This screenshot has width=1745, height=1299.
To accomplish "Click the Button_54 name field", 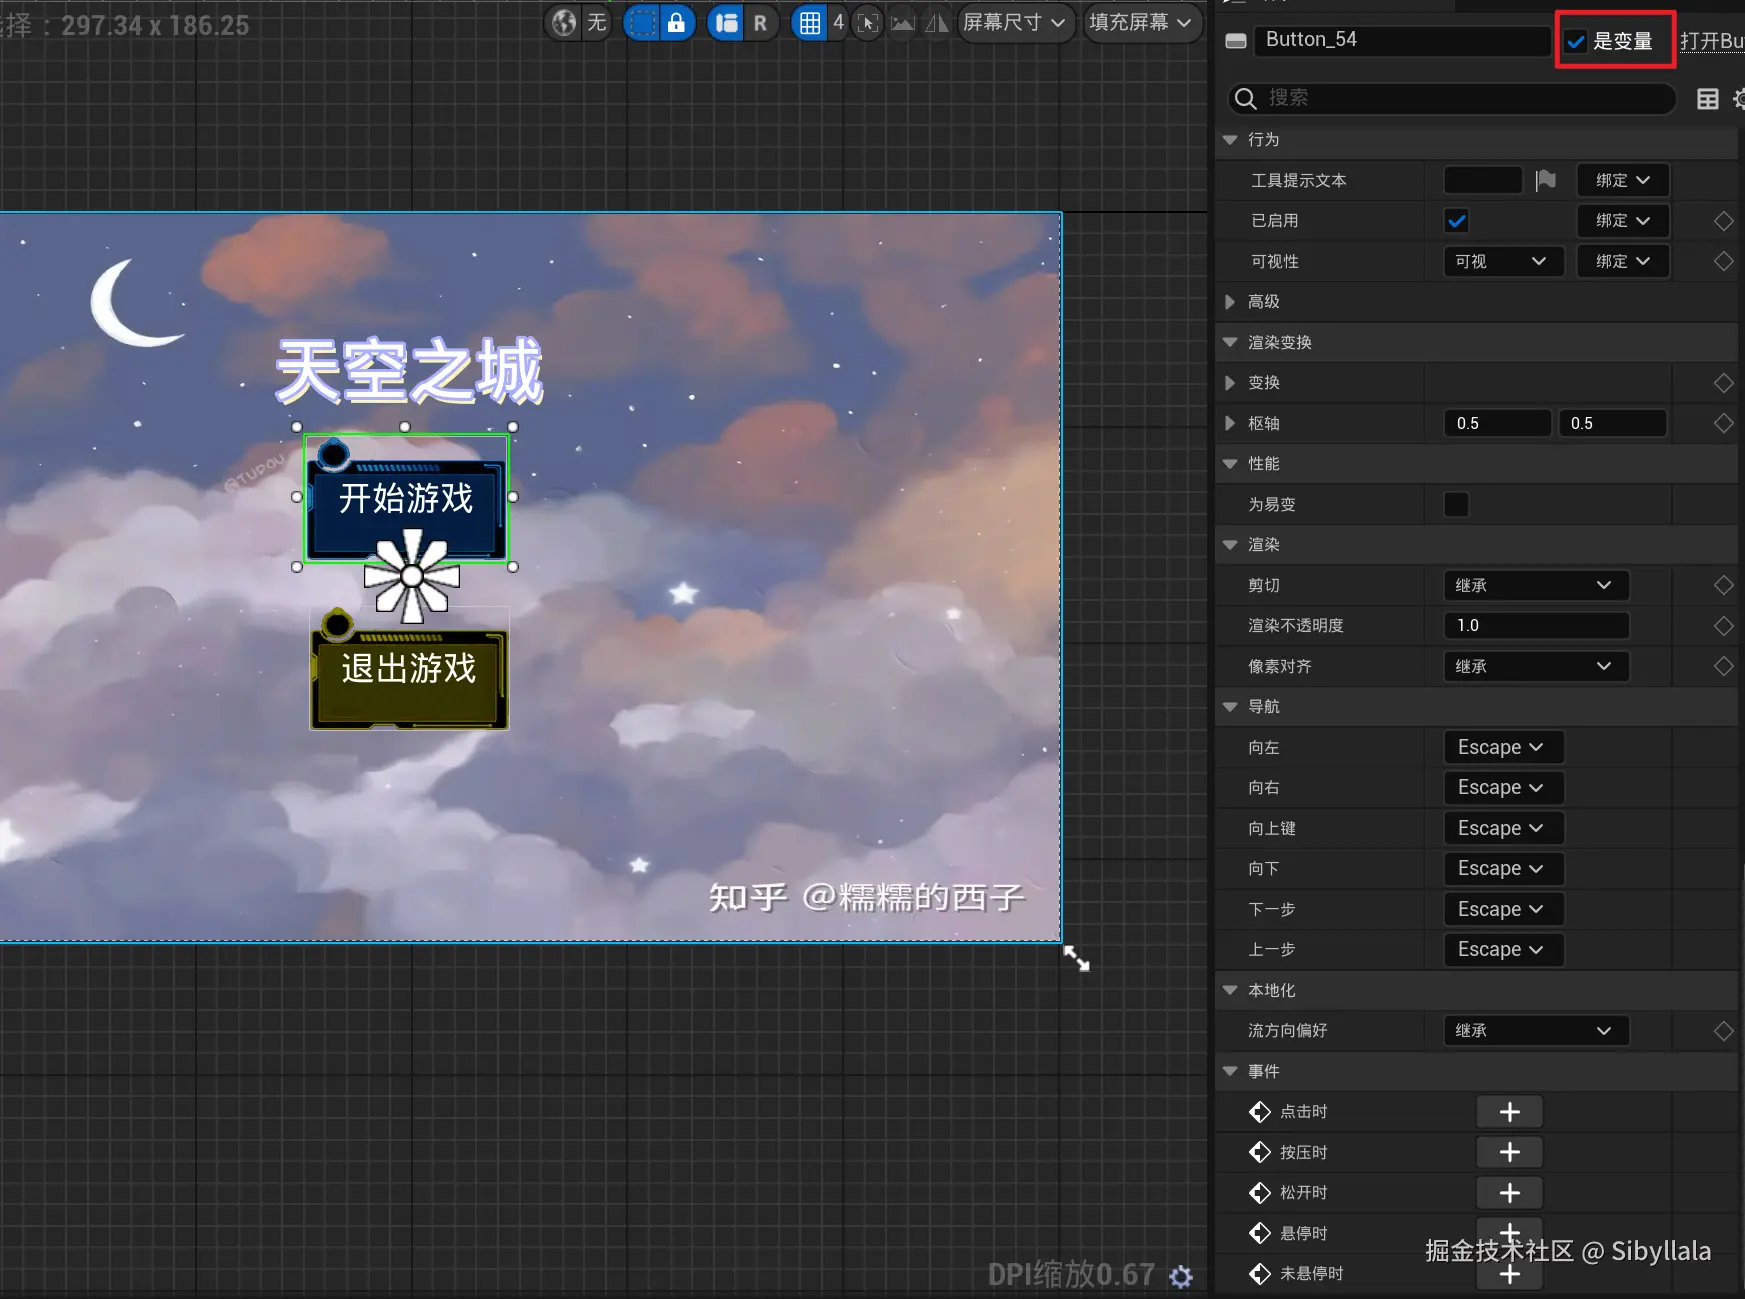I will tap(1402, 40).
